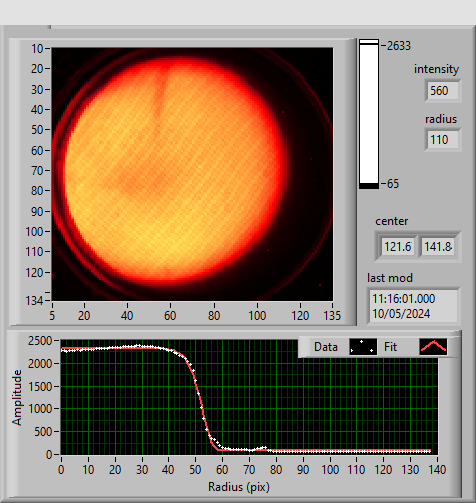Image resolution: width=476 pixels, height=503 pixels.
Task: Click the color ramp upper marker near 2633
Action: coord(369,42)
